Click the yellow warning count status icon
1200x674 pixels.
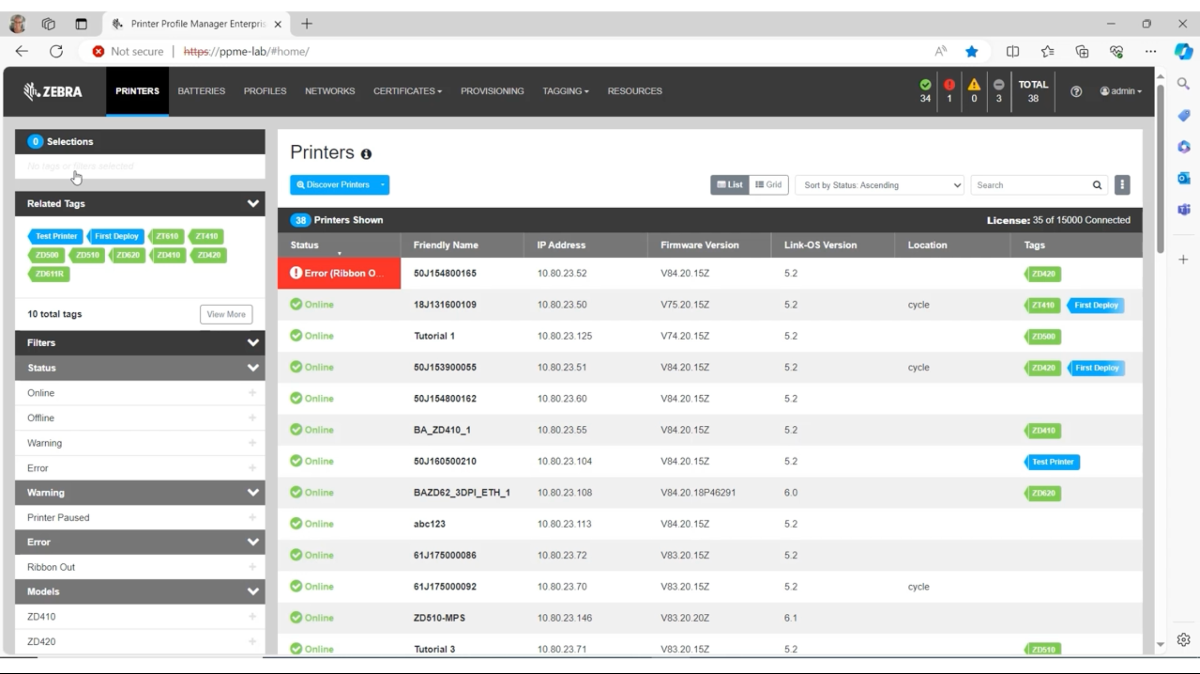pos(974,85)
